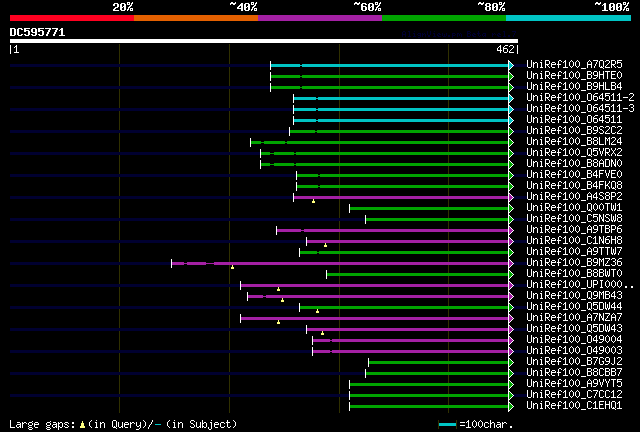Click the cyan ~100% identity legend segment
This screenshot has height=432, width=640.
click(569, 18)
